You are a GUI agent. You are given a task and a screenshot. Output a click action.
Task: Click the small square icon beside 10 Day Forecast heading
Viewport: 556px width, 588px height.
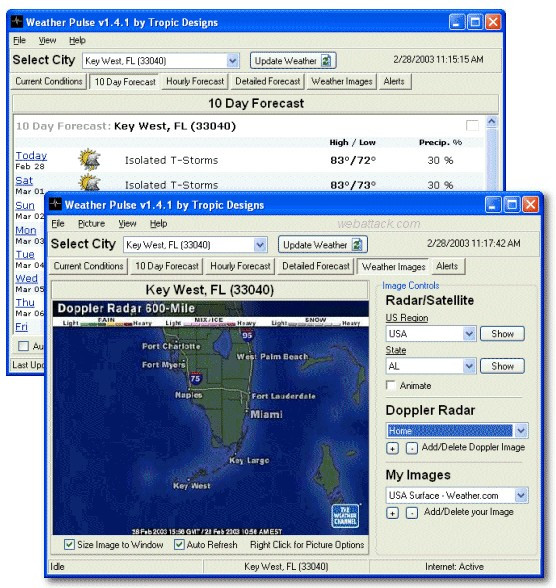(x=472, y=125)
